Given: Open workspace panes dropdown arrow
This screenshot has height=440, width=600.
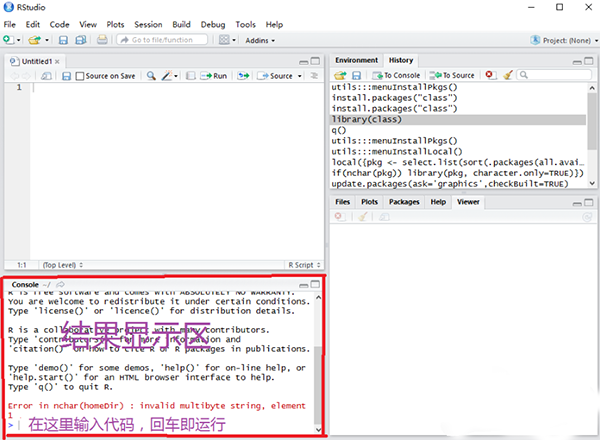Looking at the screenshot, I should (234, 40).
